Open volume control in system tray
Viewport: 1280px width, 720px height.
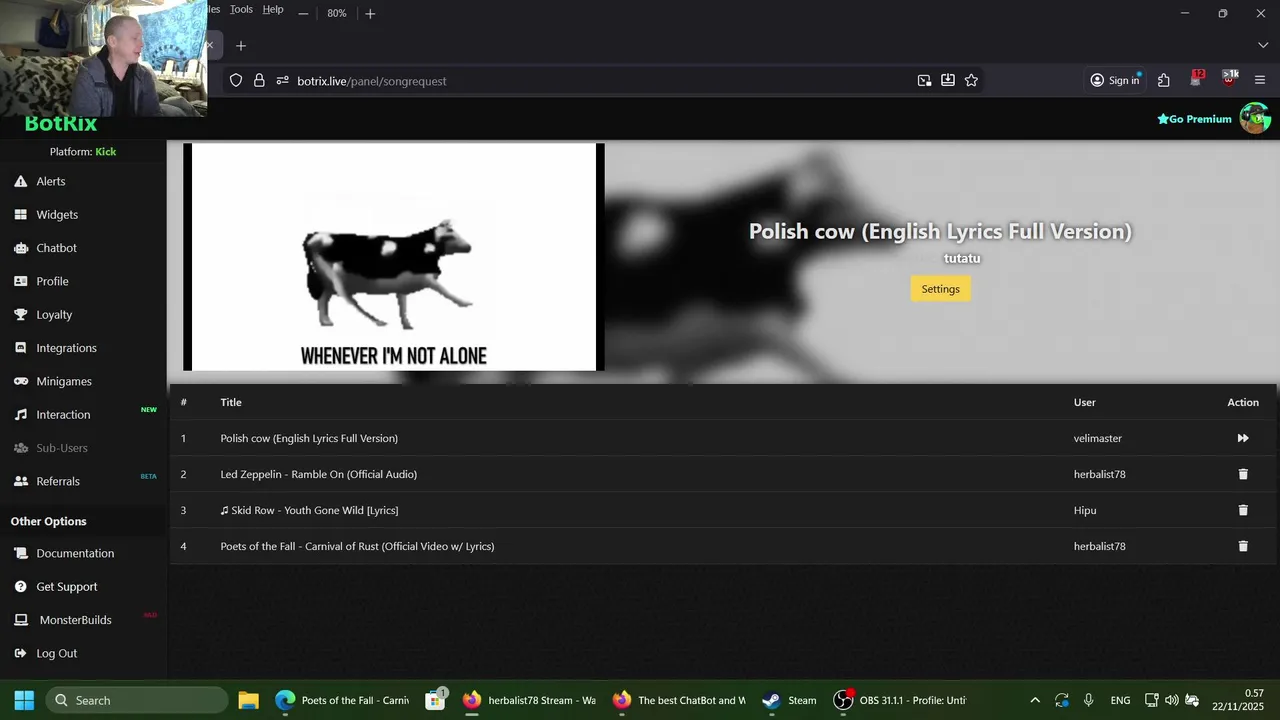point(1171,700)
